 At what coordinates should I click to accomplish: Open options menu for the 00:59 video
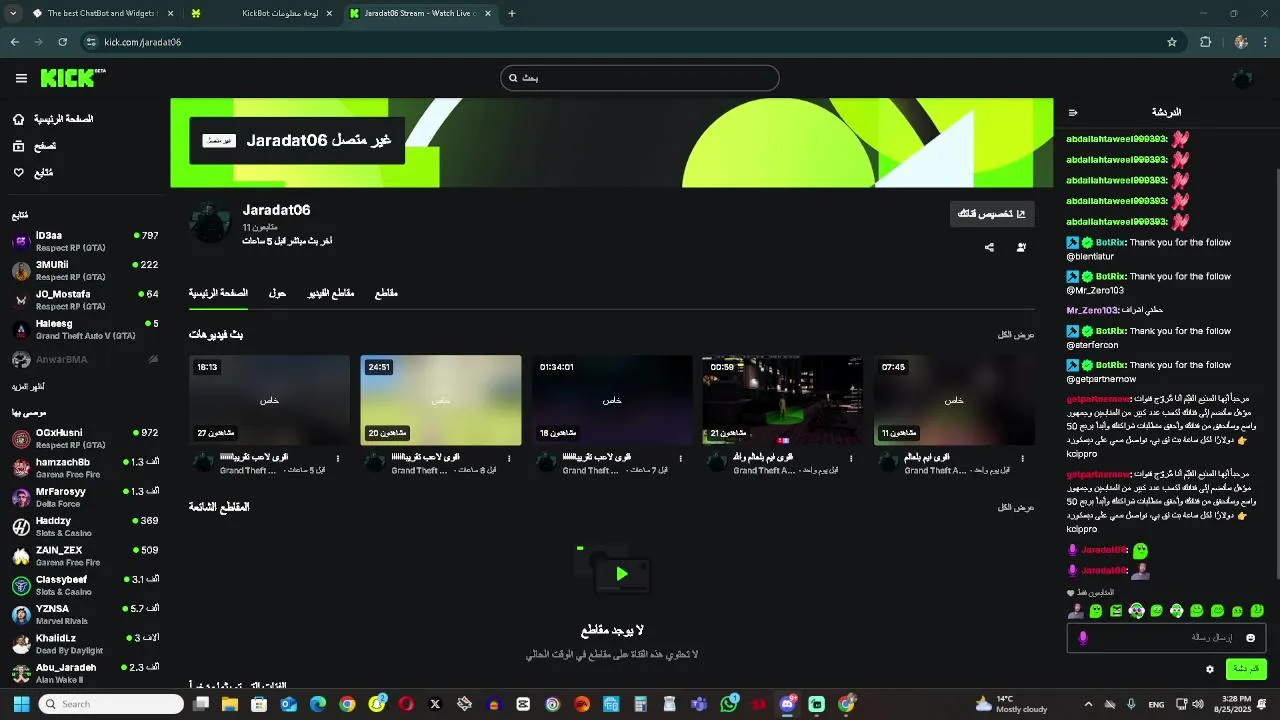pos(851,458)
